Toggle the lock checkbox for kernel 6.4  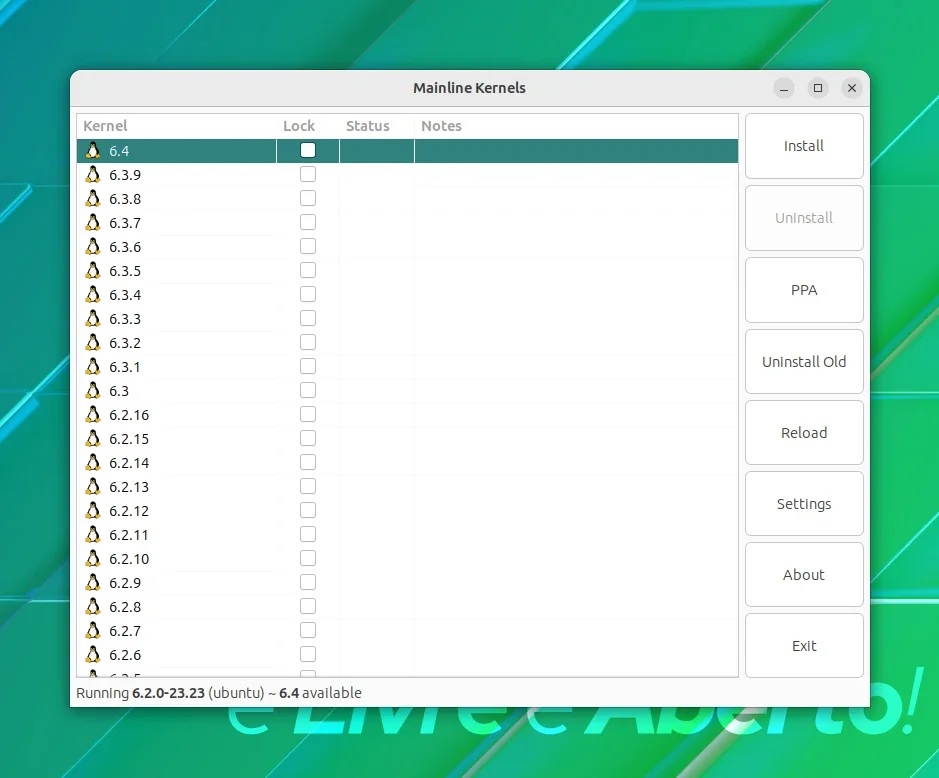[x=308, y=150]
